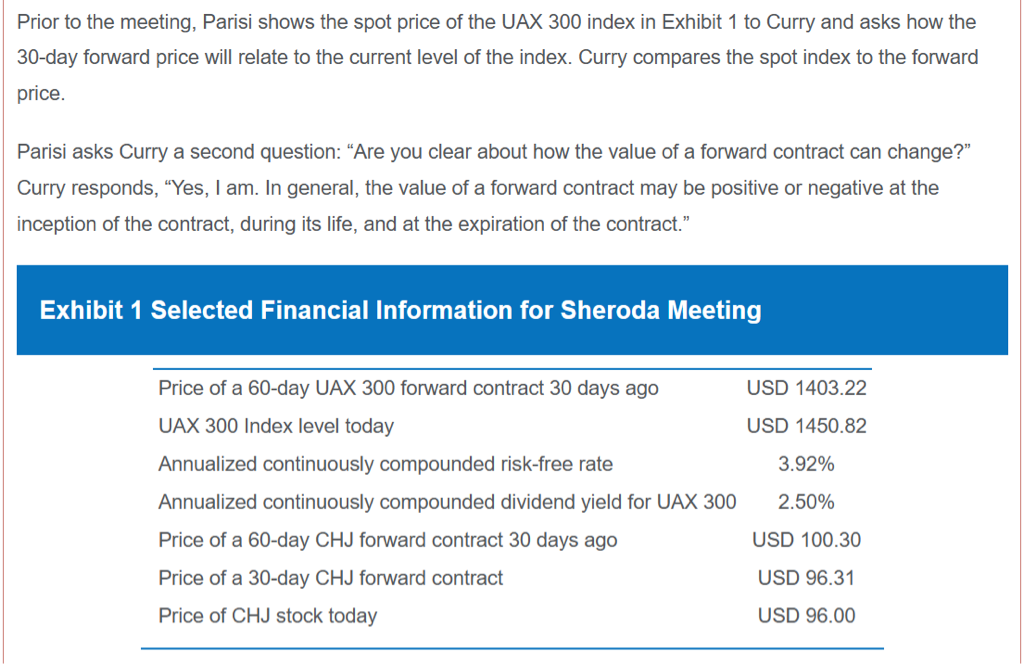Click the USD 96.00 value

(806, 616)
